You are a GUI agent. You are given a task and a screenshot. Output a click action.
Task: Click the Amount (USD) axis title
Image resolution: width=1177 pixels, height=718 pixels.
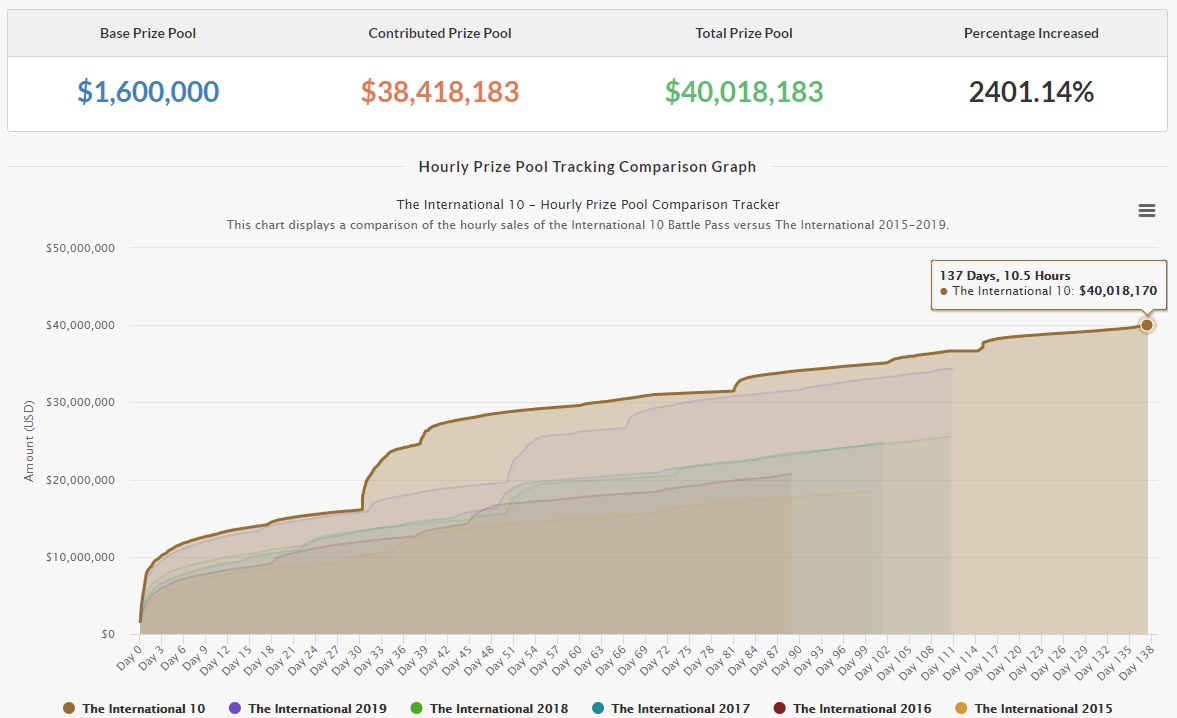[x=29, y=440]
